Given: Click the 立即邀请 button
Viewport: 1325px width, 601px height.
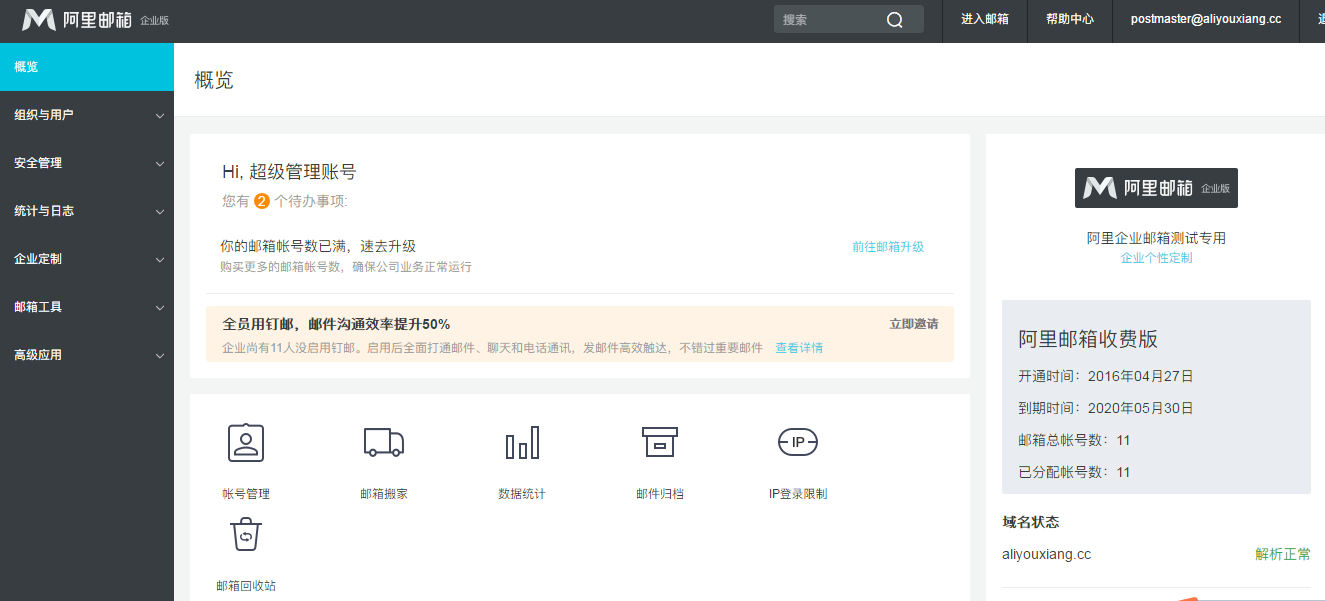Looking at the screenshot, I should (913, 324).
